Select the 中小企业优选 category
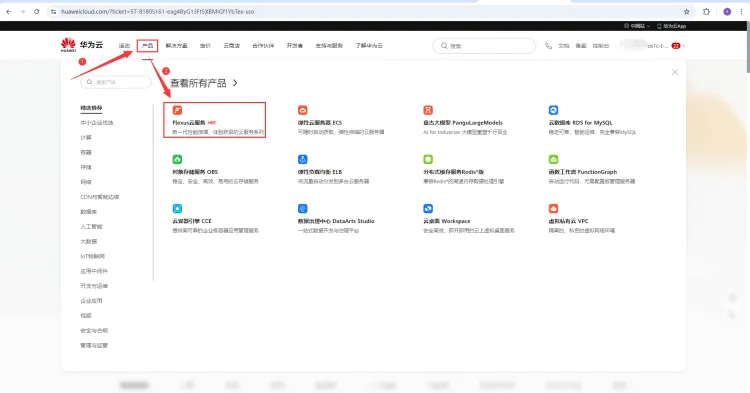Image resolution: width=750 pixels, height=393 pixels. point(97,123)
